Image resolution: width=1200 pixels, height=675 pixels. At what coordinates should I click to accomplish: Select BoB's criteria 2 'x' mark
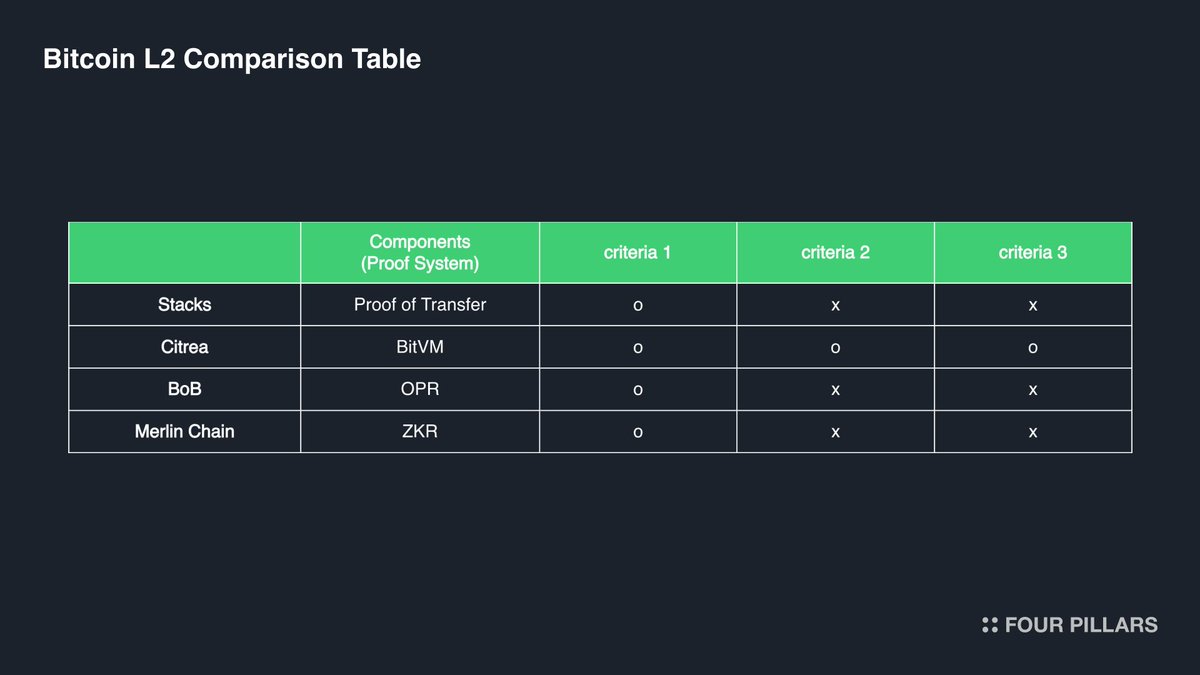(835, 390)
